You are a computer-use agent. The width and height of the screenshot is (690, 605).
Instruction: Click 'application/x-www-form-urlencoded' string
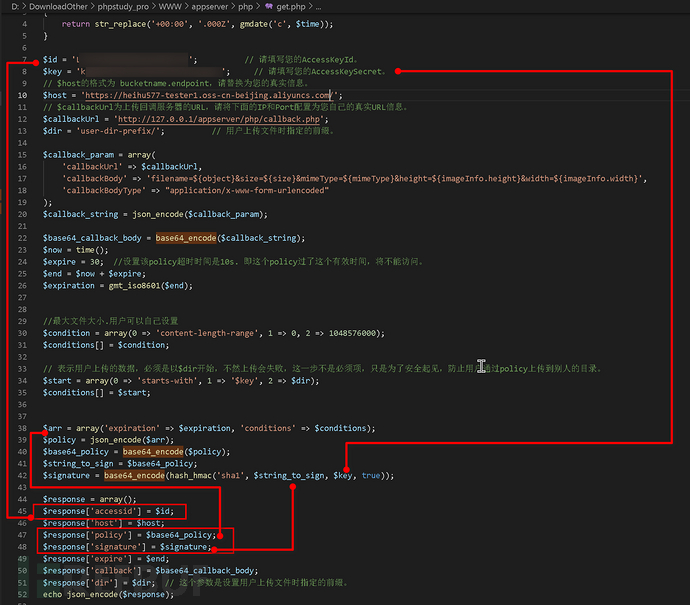(246, 190)
